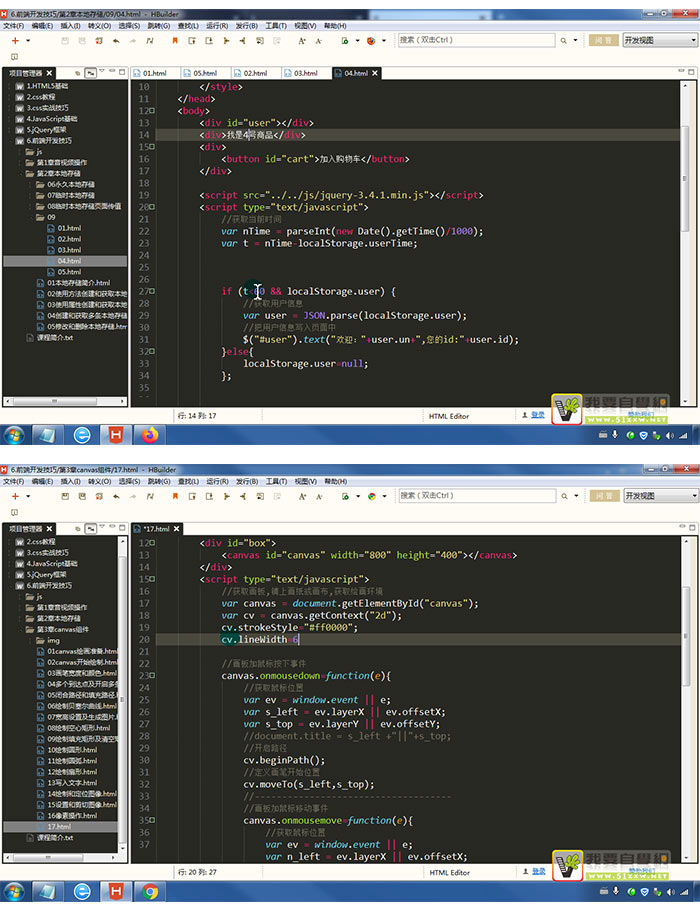700x912 pixels.
Task: Click the undo arrow in bottom window toolbar
Action: (x=116, y=496)
